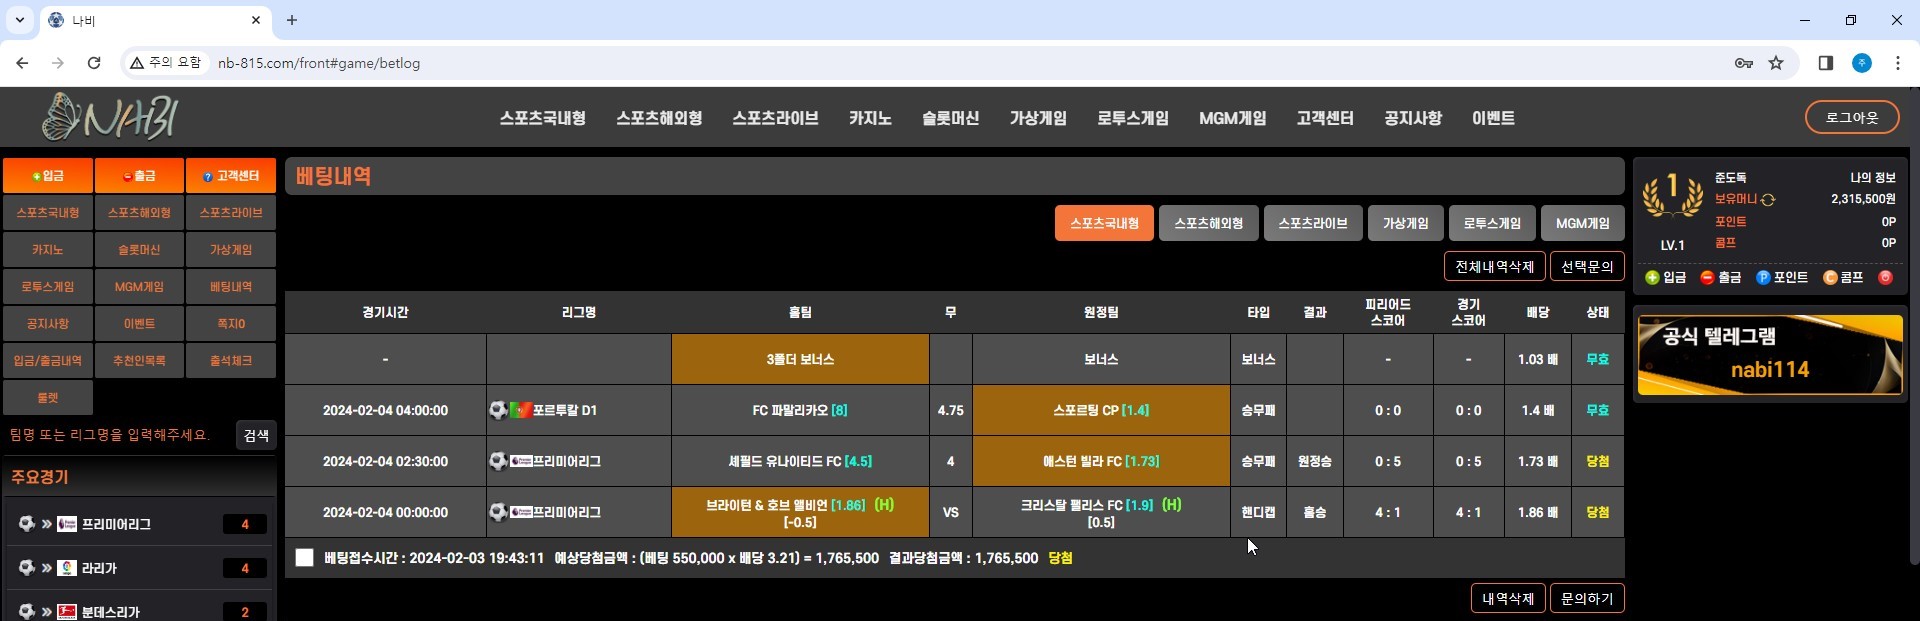Image resolution: width=1920 pixels, height=621 pixels.
Task: Refresh the 보유머니 balance icon
Action: (x=1768, y=199)
